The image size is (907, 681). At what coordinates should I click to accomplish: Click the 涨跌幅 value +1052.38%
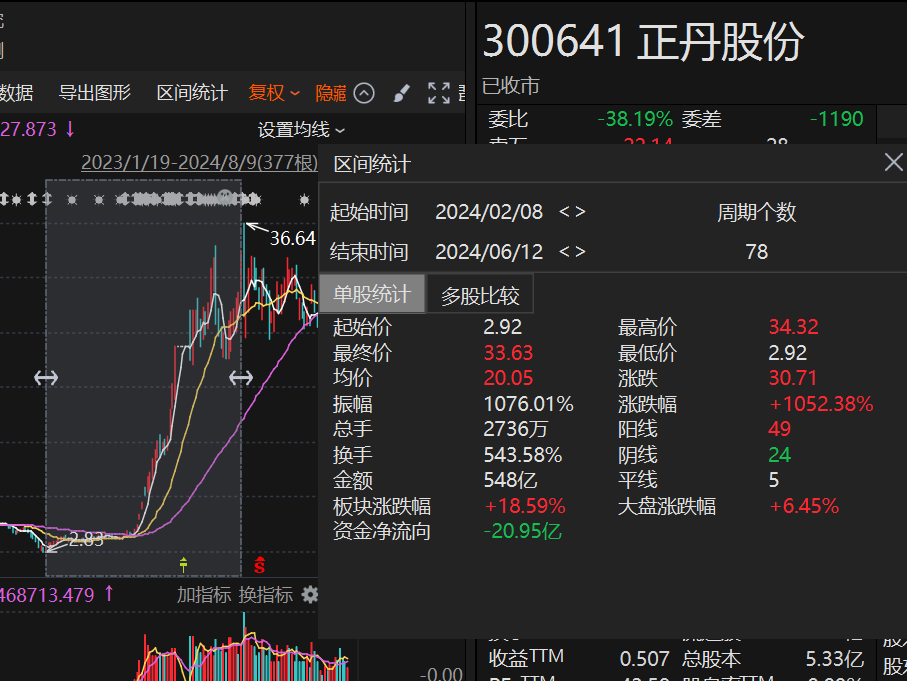[821, 404]
